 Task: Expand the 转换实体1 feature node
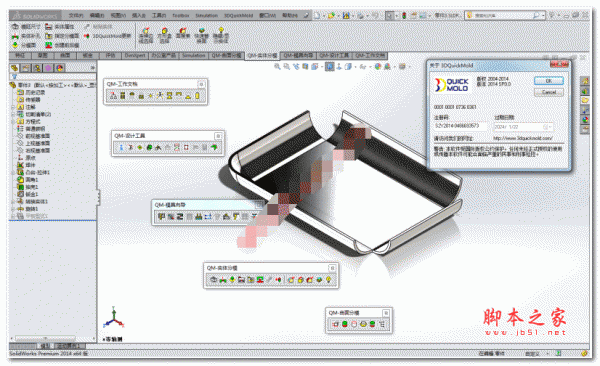coord(13,202)
